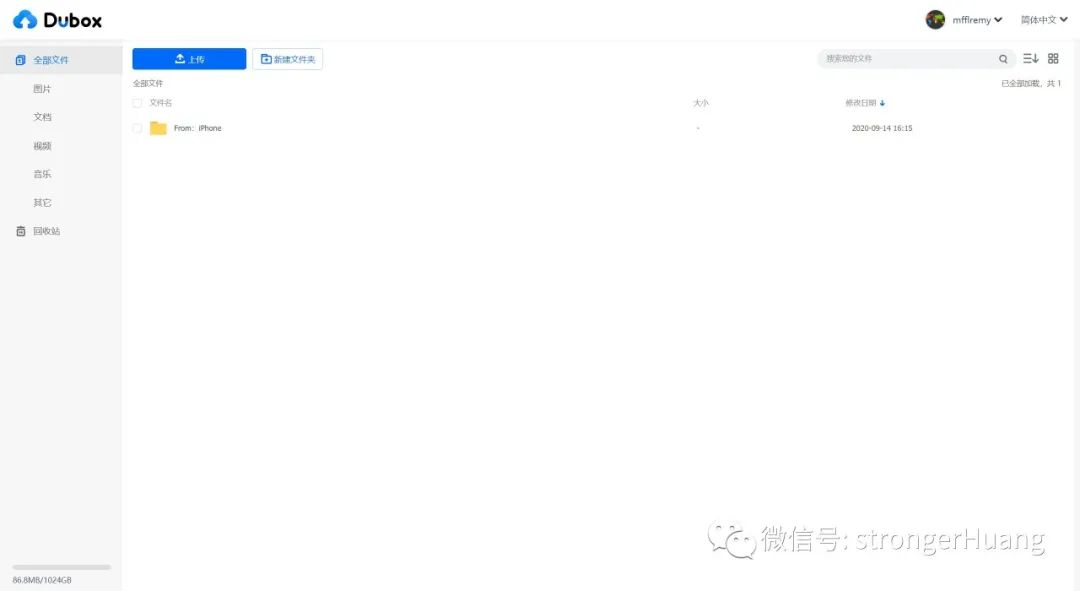This screenshot has width=1080, height=591.
Task: Open the sort order icon
Action: point(1030,58)
